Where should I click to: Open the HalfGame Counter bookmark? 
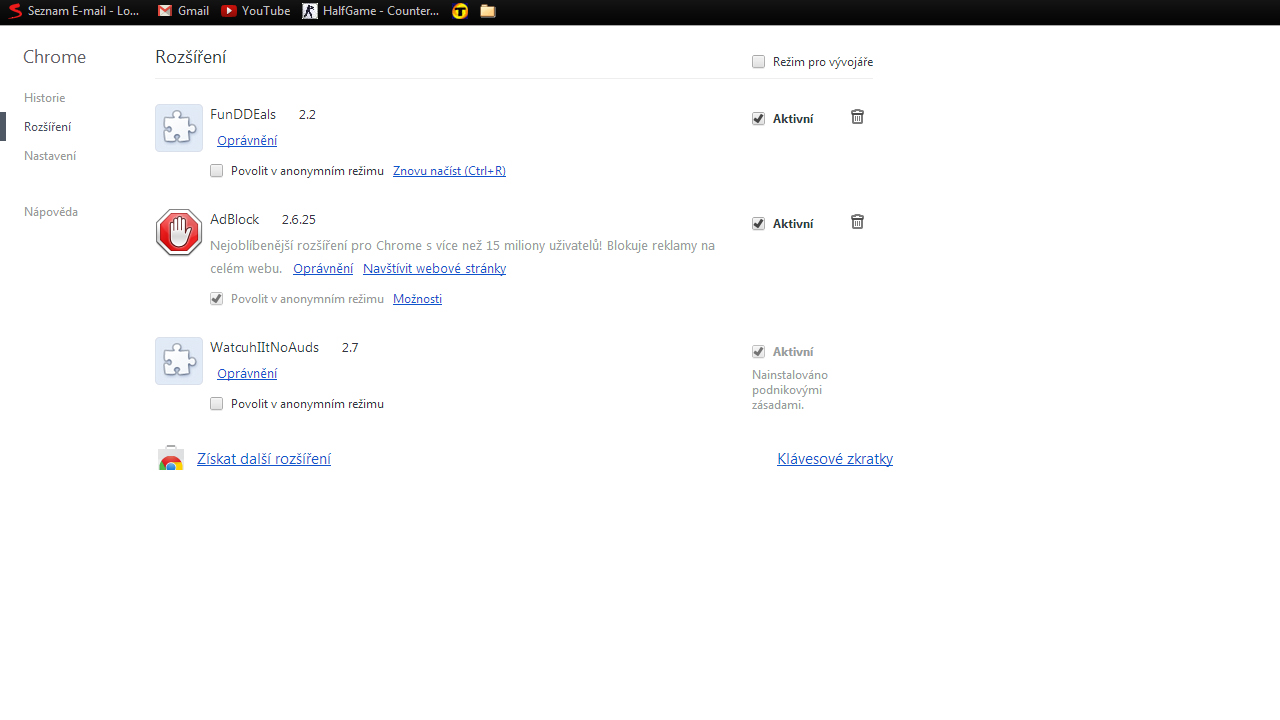pos(371,11)
